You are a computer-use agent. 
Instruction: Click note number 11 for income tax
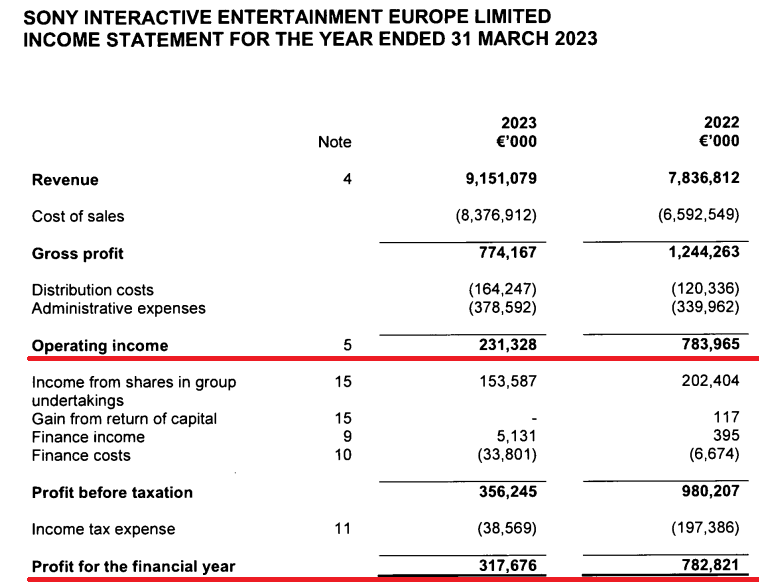[342, 529]
